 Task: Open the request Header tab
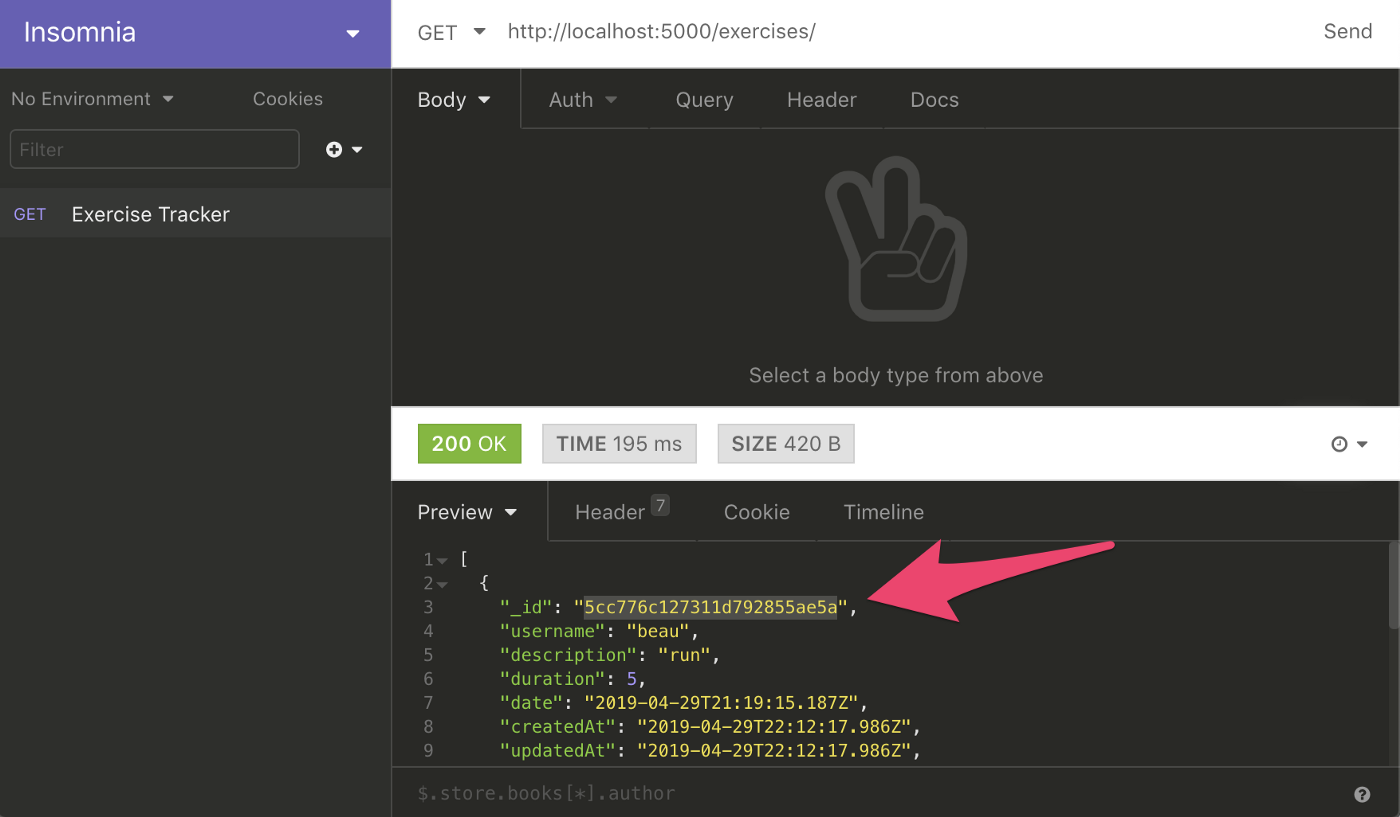[822, 100]
